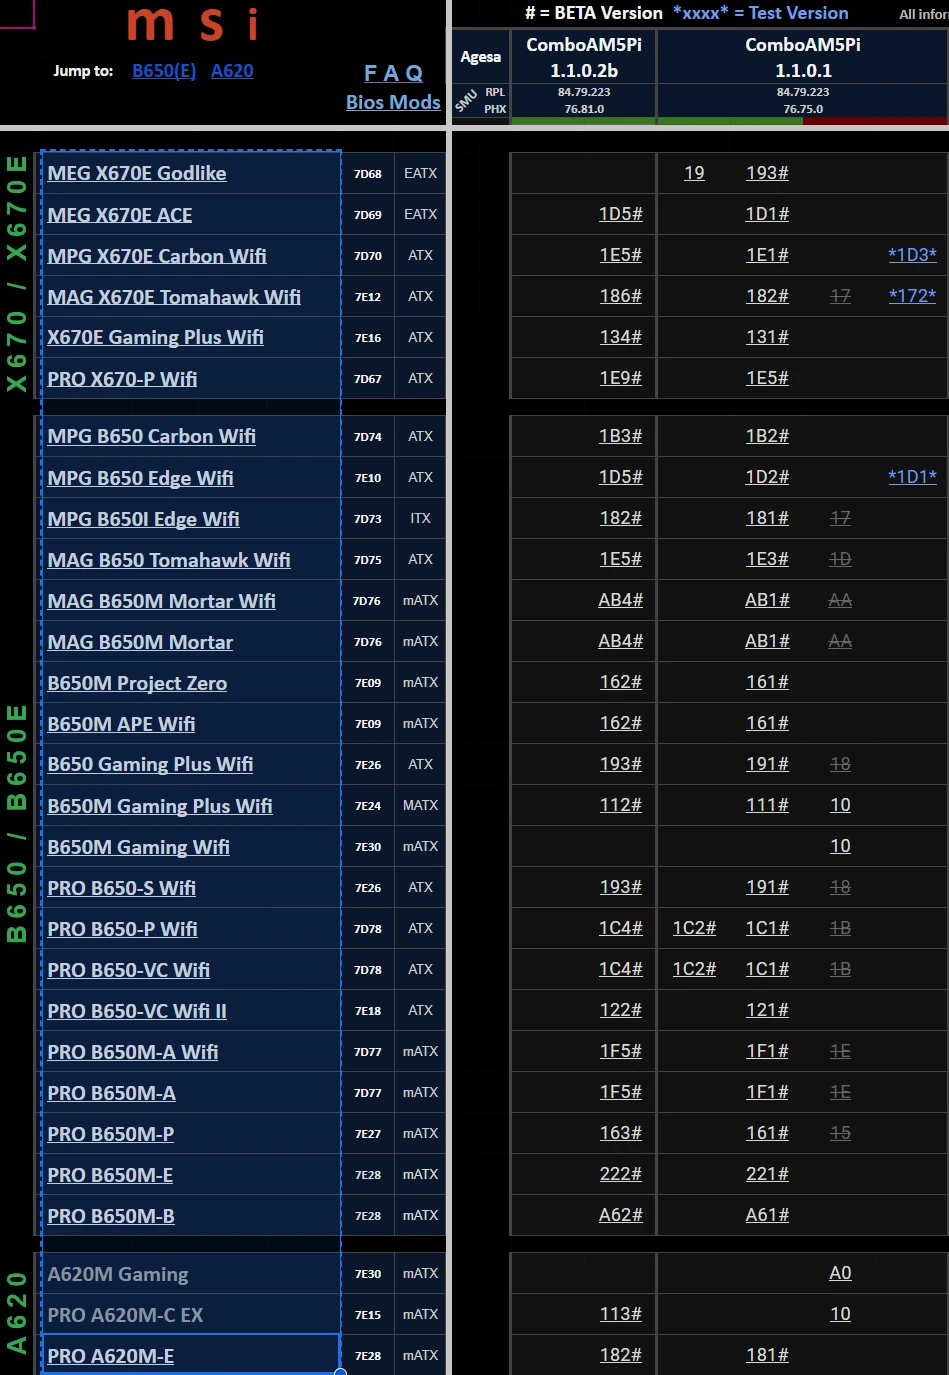The height and width of the screenshot is (1375, 949).
Task: Click AB4# in MAG B650M Mortar Wifi row
Action: coord(620,600)
